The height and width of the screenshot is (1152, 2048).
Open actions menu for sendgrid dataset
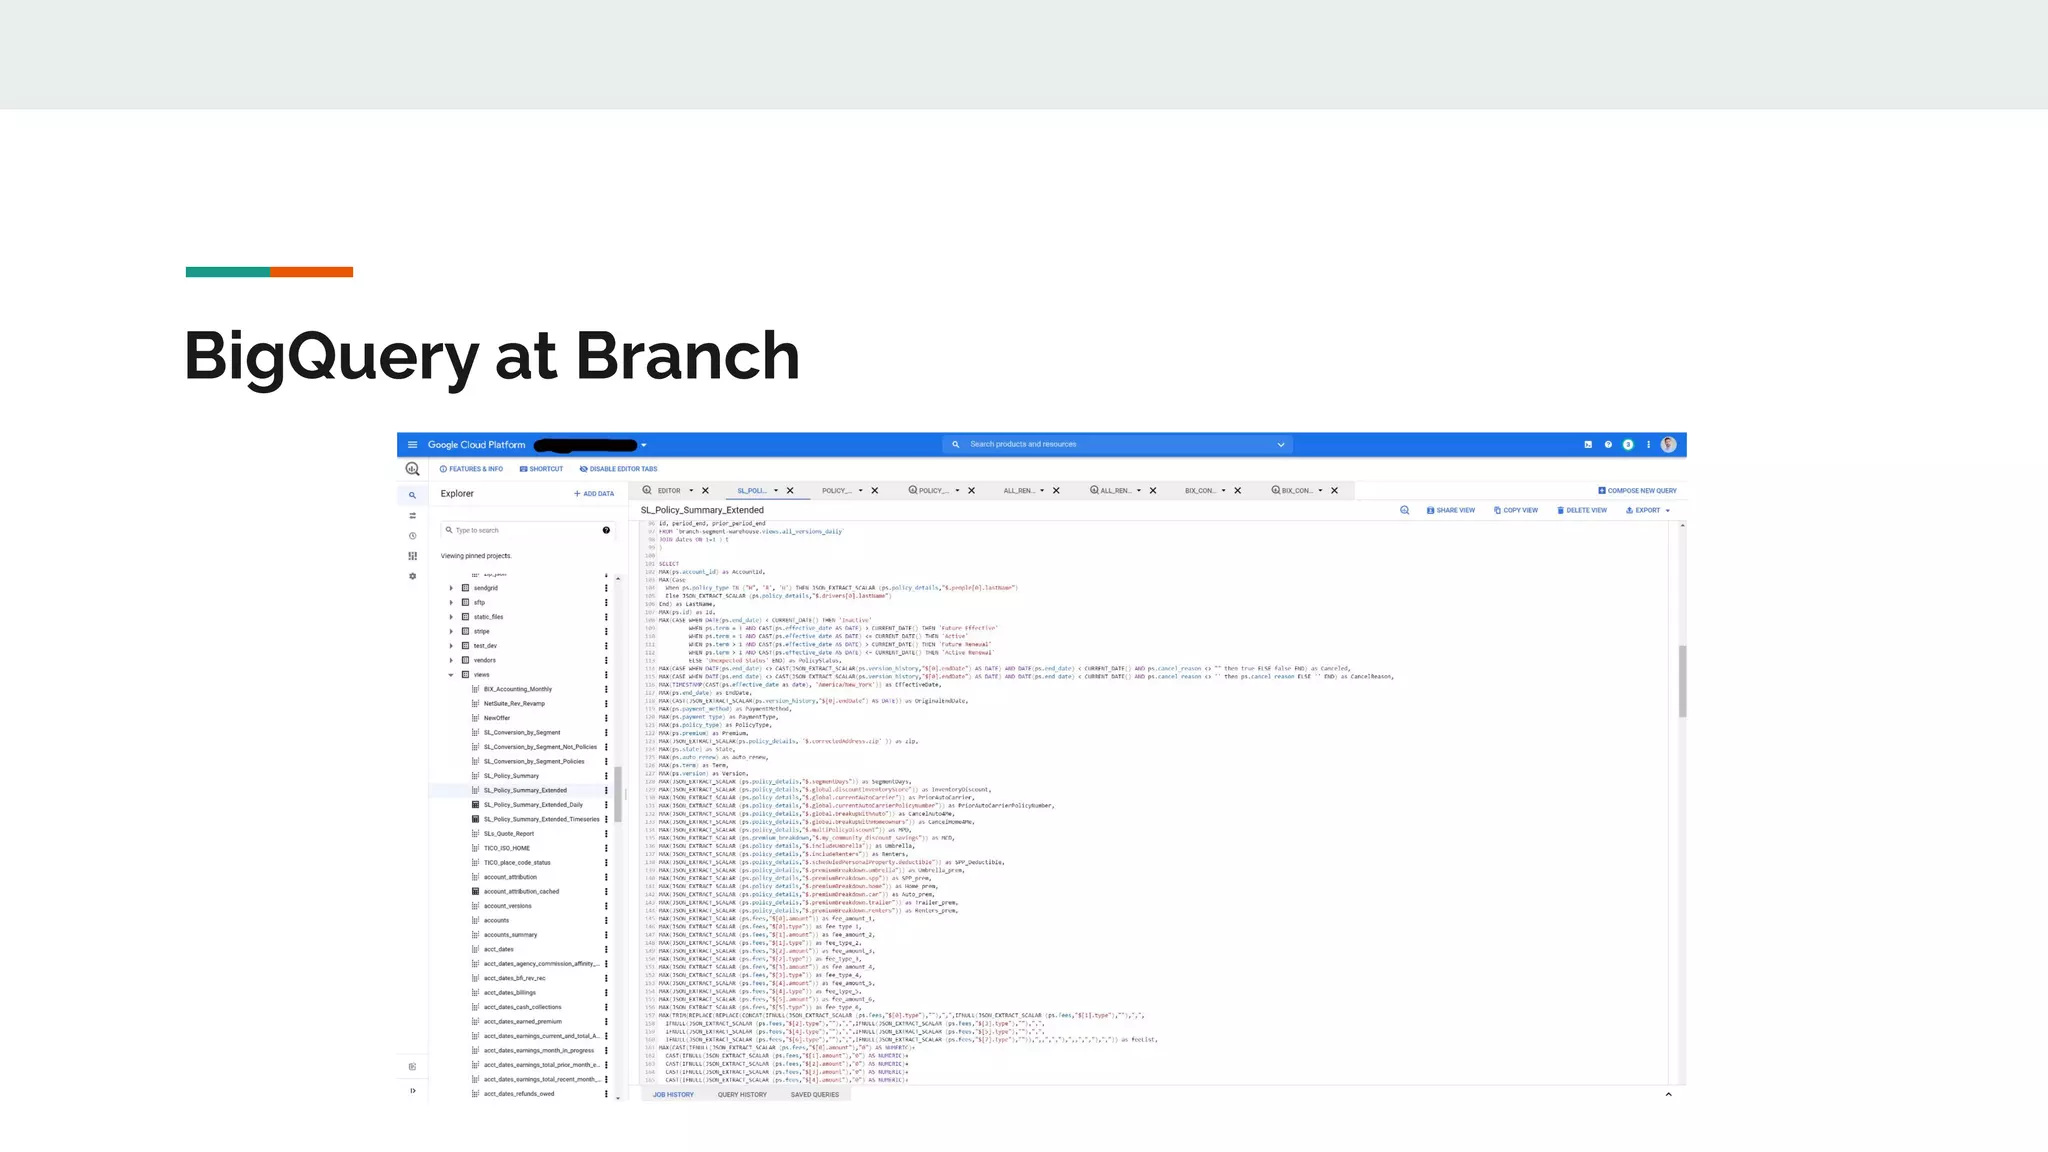606,588
